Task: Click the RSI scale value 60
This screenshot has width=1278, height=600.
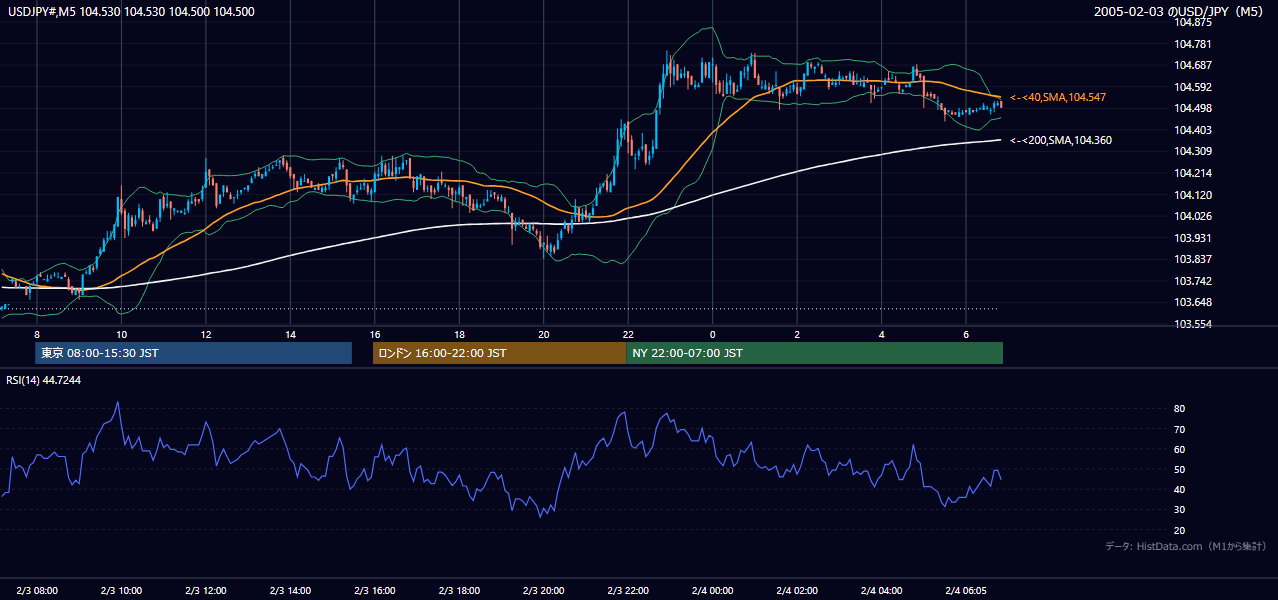Action: click(1179, 449)
